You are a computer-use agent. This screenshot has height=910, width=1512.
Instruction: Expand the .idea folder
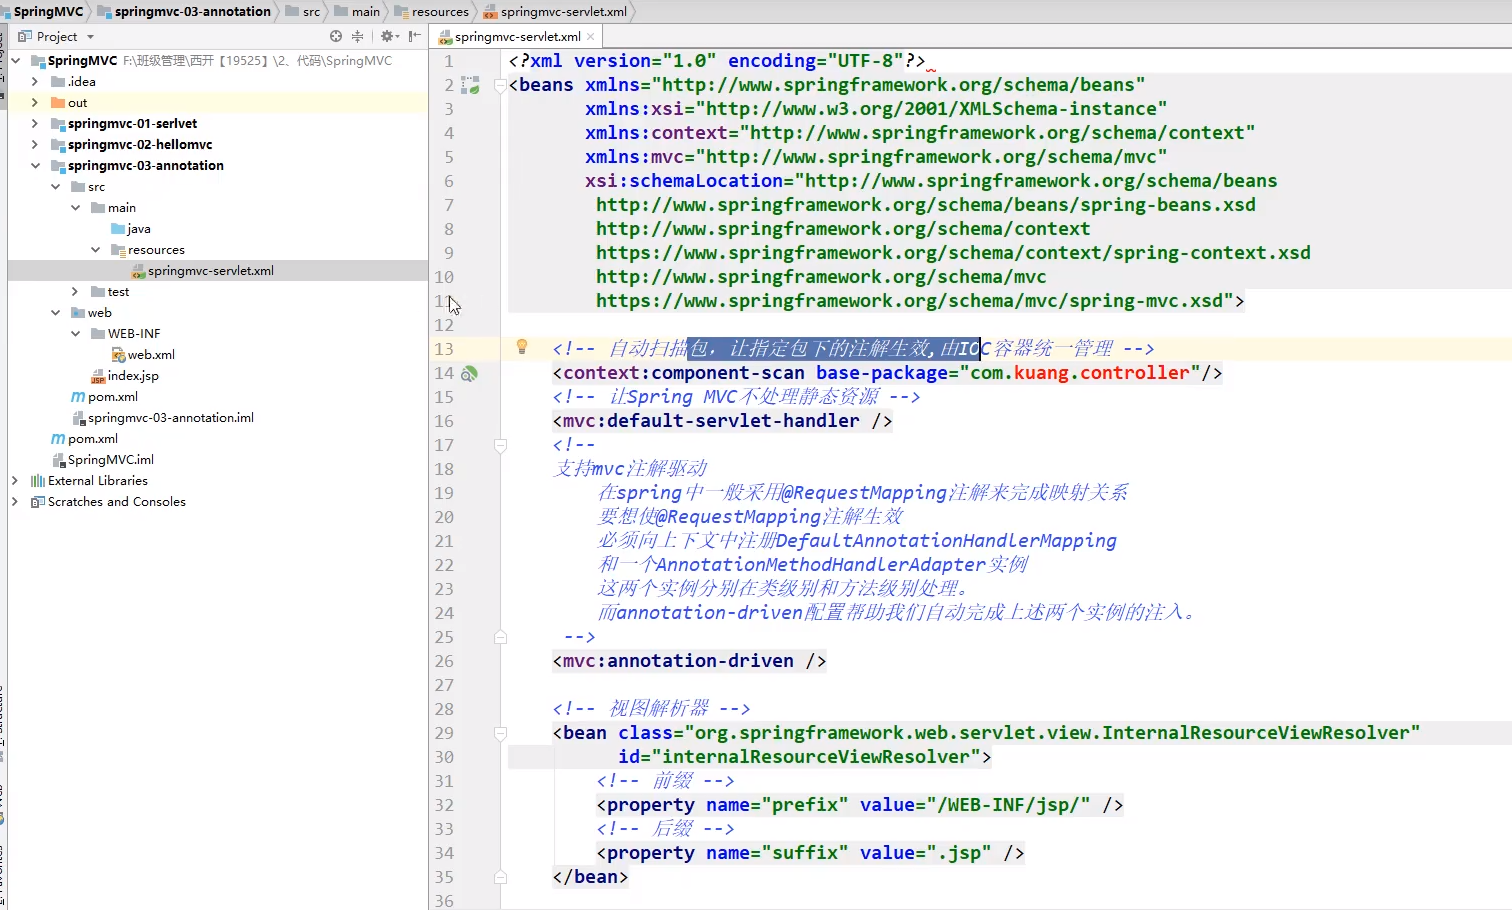(x=35, y=82)
